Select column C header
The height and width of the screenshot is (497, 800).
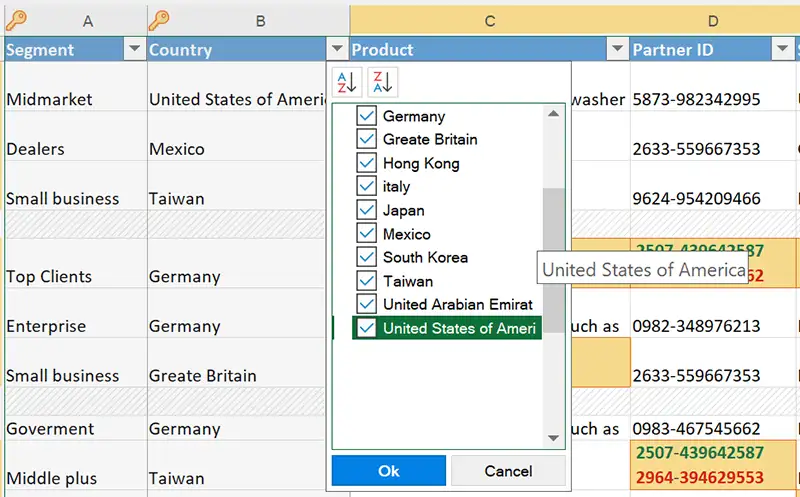tap(490, 21)
